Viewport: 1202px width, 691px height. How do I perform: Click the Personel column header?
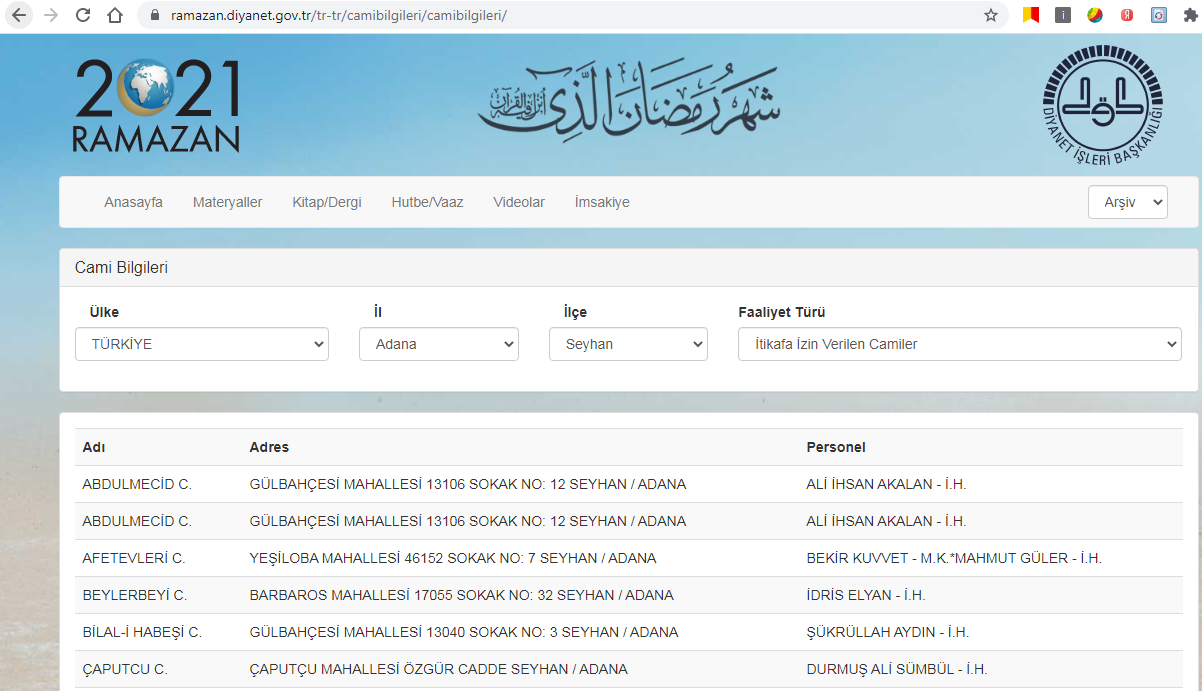pyautogui.click(x=836, y=447)
